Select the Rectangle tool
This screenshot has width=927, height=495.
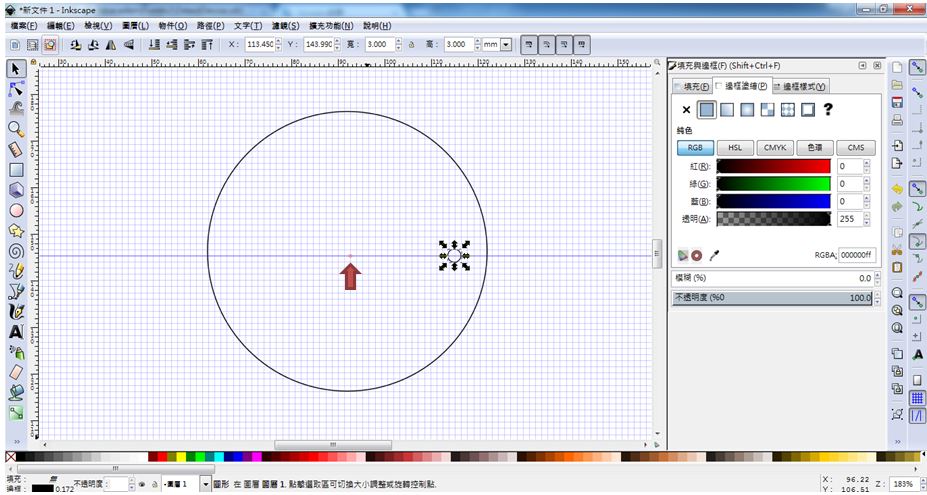point(15,170)
